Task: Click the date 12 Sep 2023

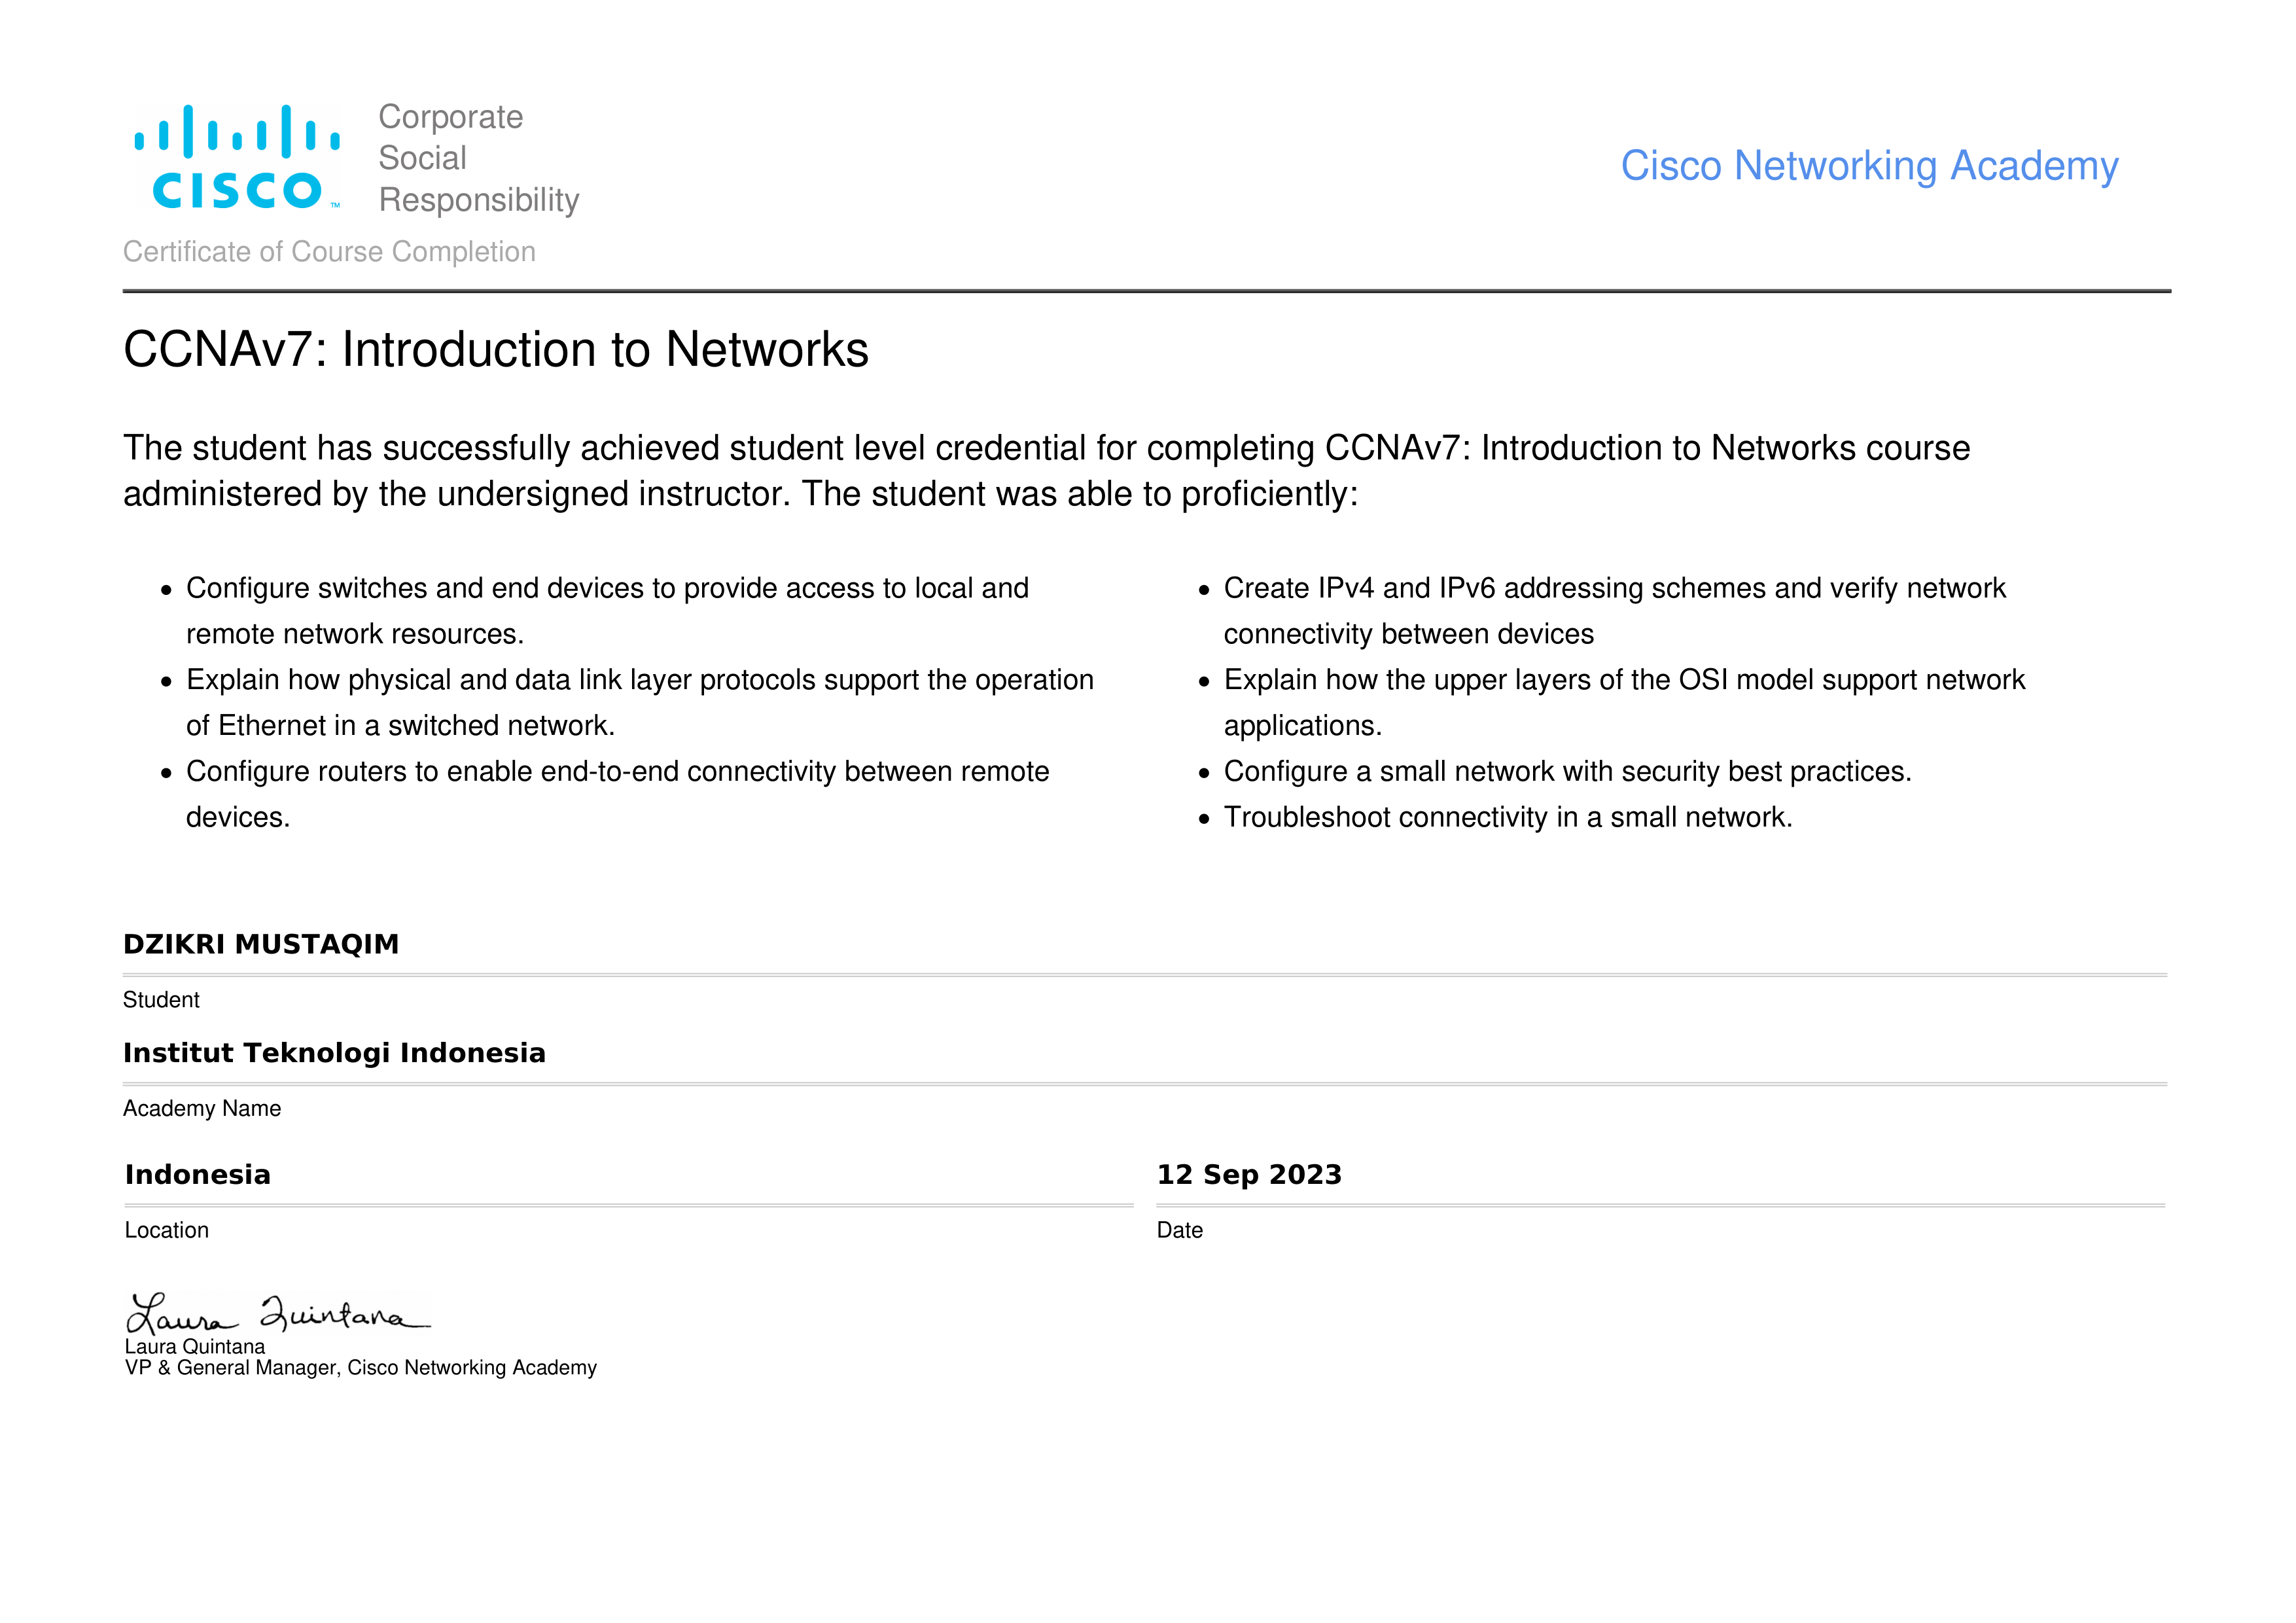Action: (x=1249, y=1174)
